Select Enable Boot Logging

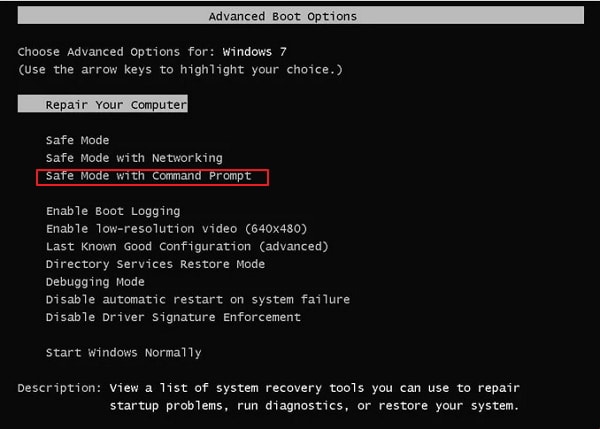(x=113, y=211)
